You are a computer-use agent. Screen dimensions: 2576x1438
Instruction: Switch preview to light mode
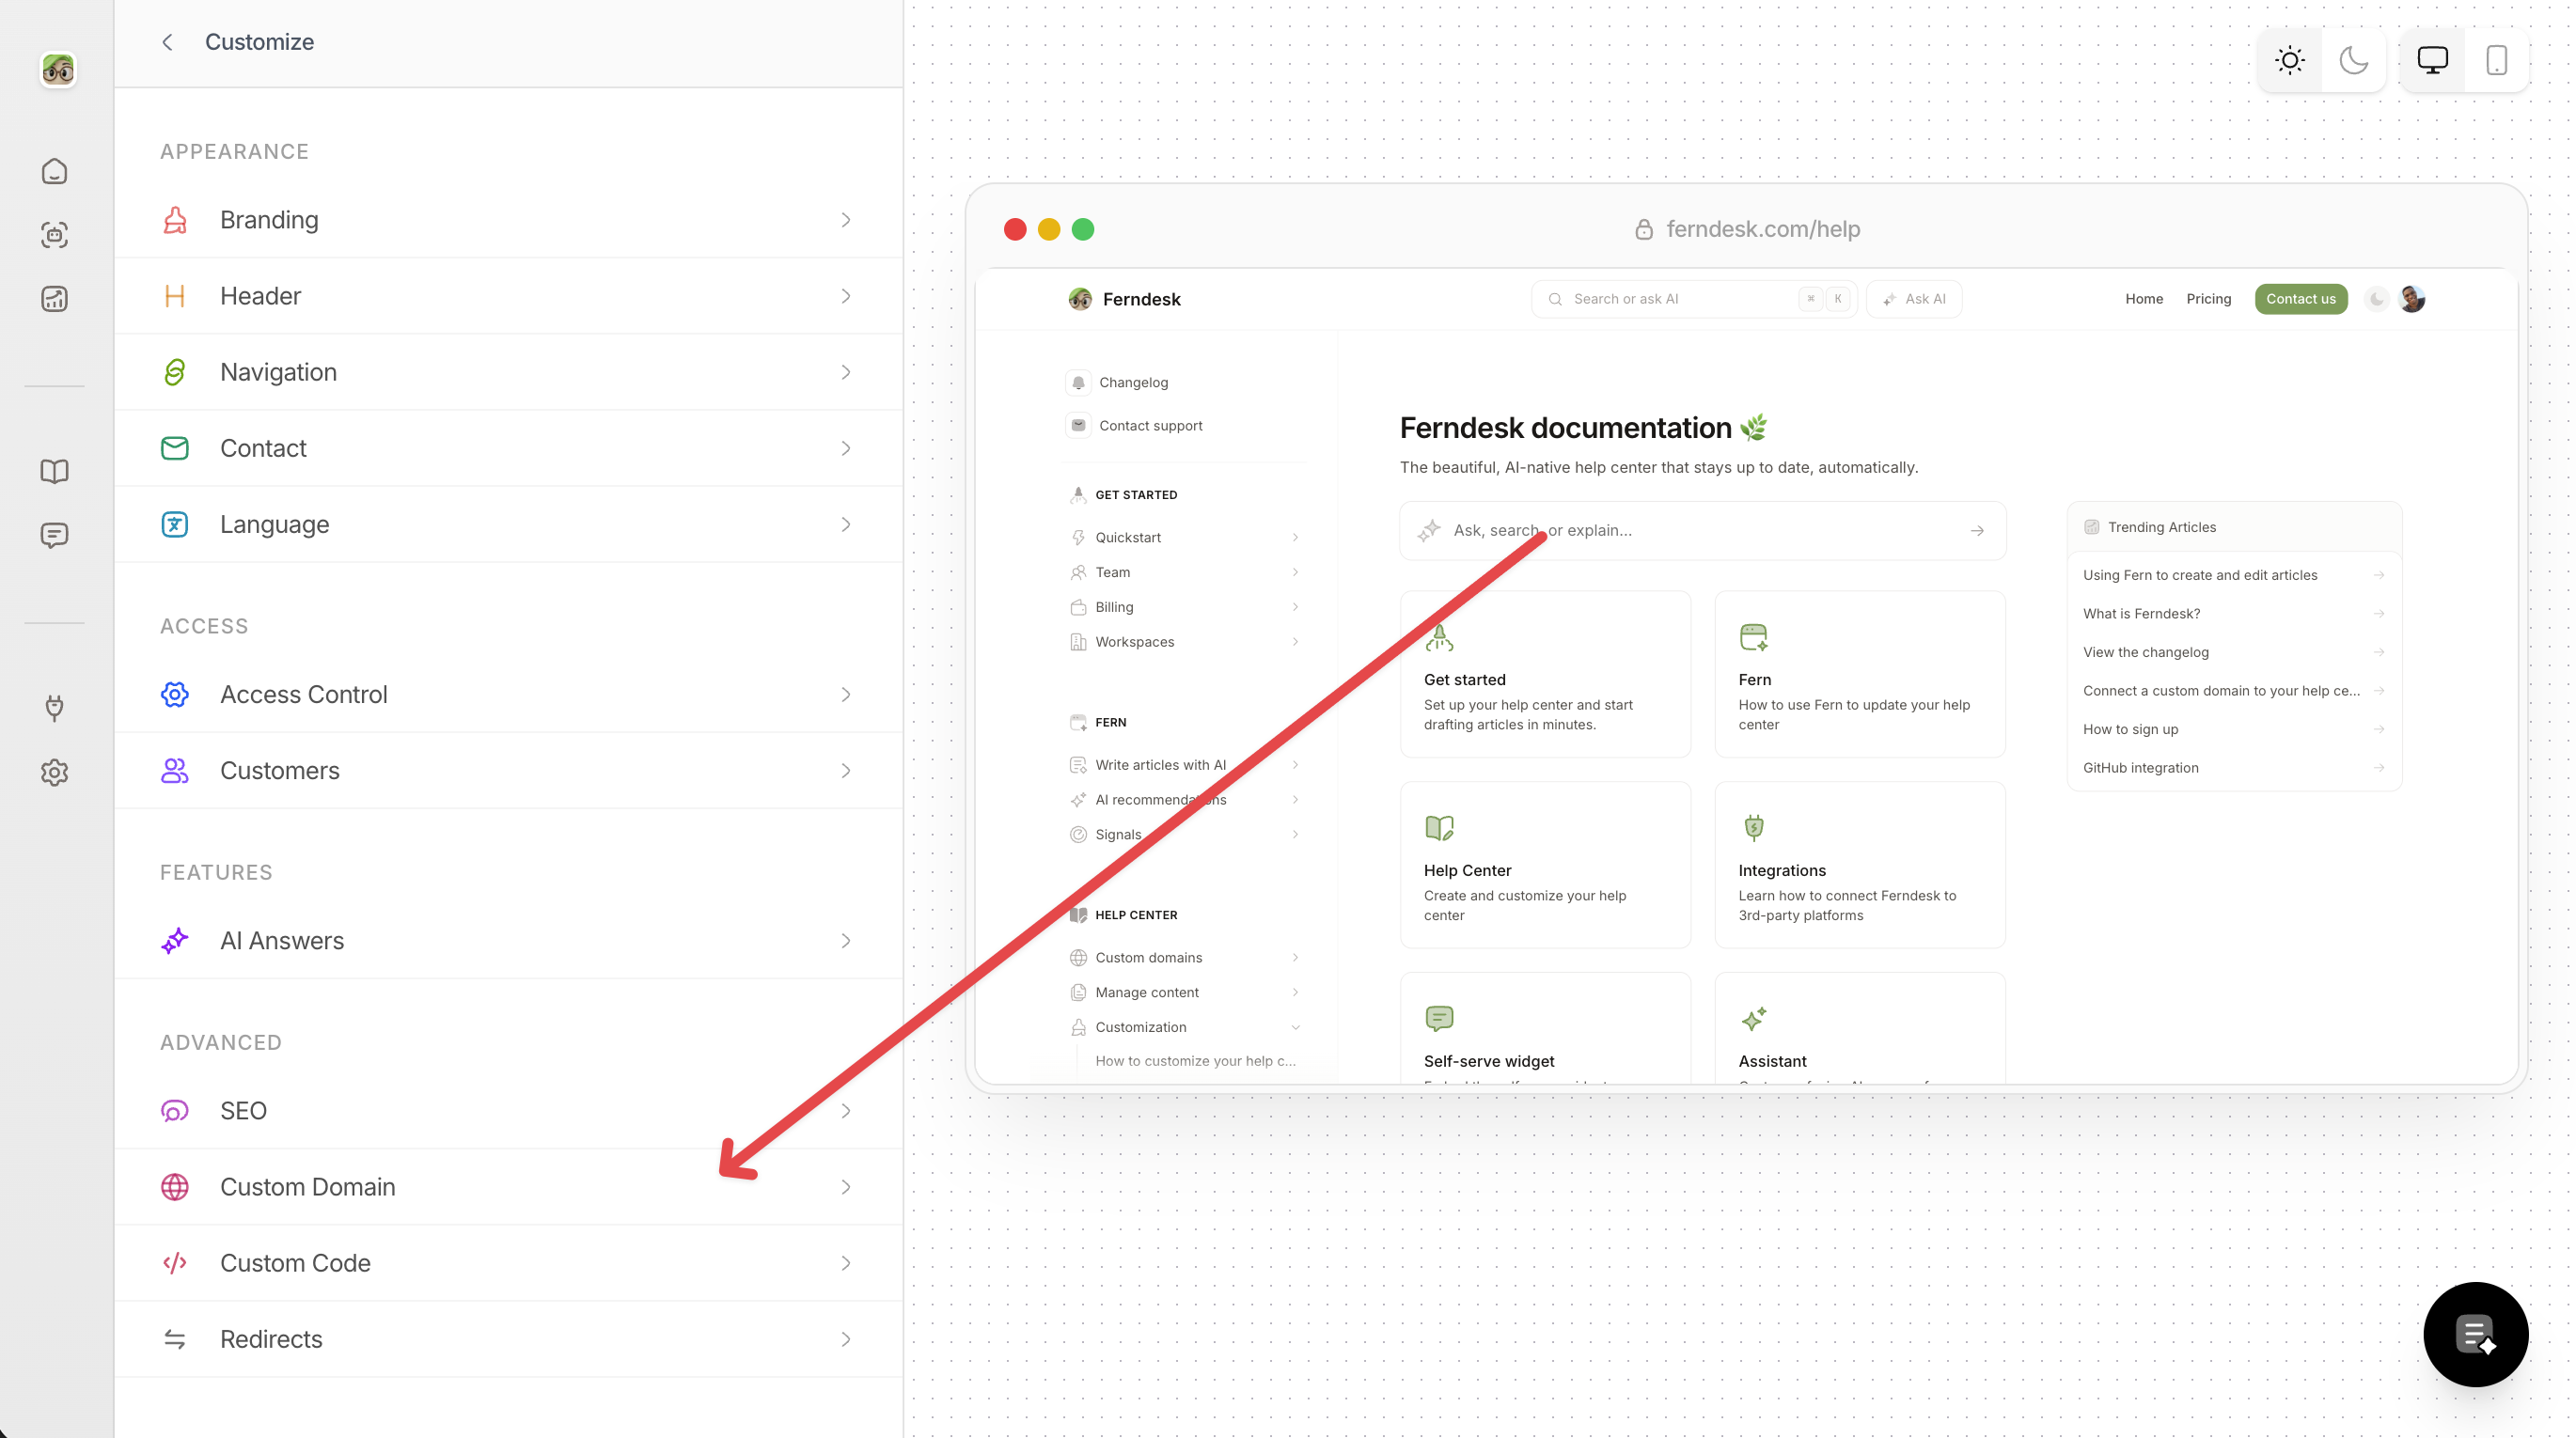[2289, 60]
